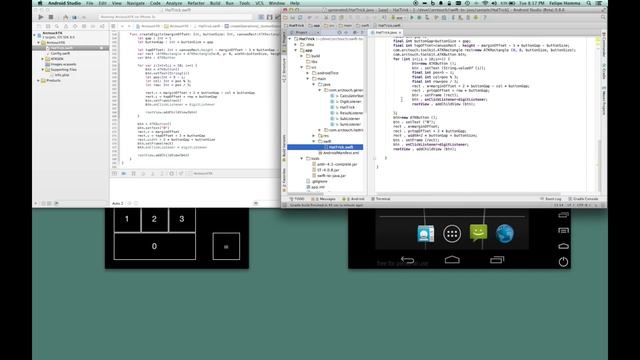Open the Terminal tool window
Image resolution: width=640 pixels, height=360 pixels.
pos(381,199)
